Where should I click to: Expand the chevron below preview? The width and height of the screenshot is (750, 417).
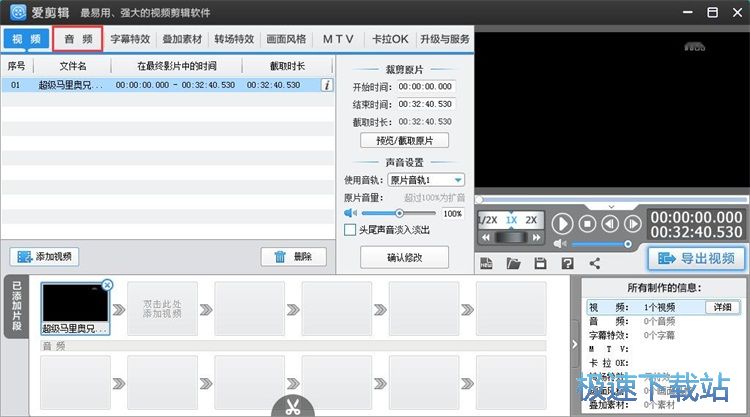click(611, 207)
